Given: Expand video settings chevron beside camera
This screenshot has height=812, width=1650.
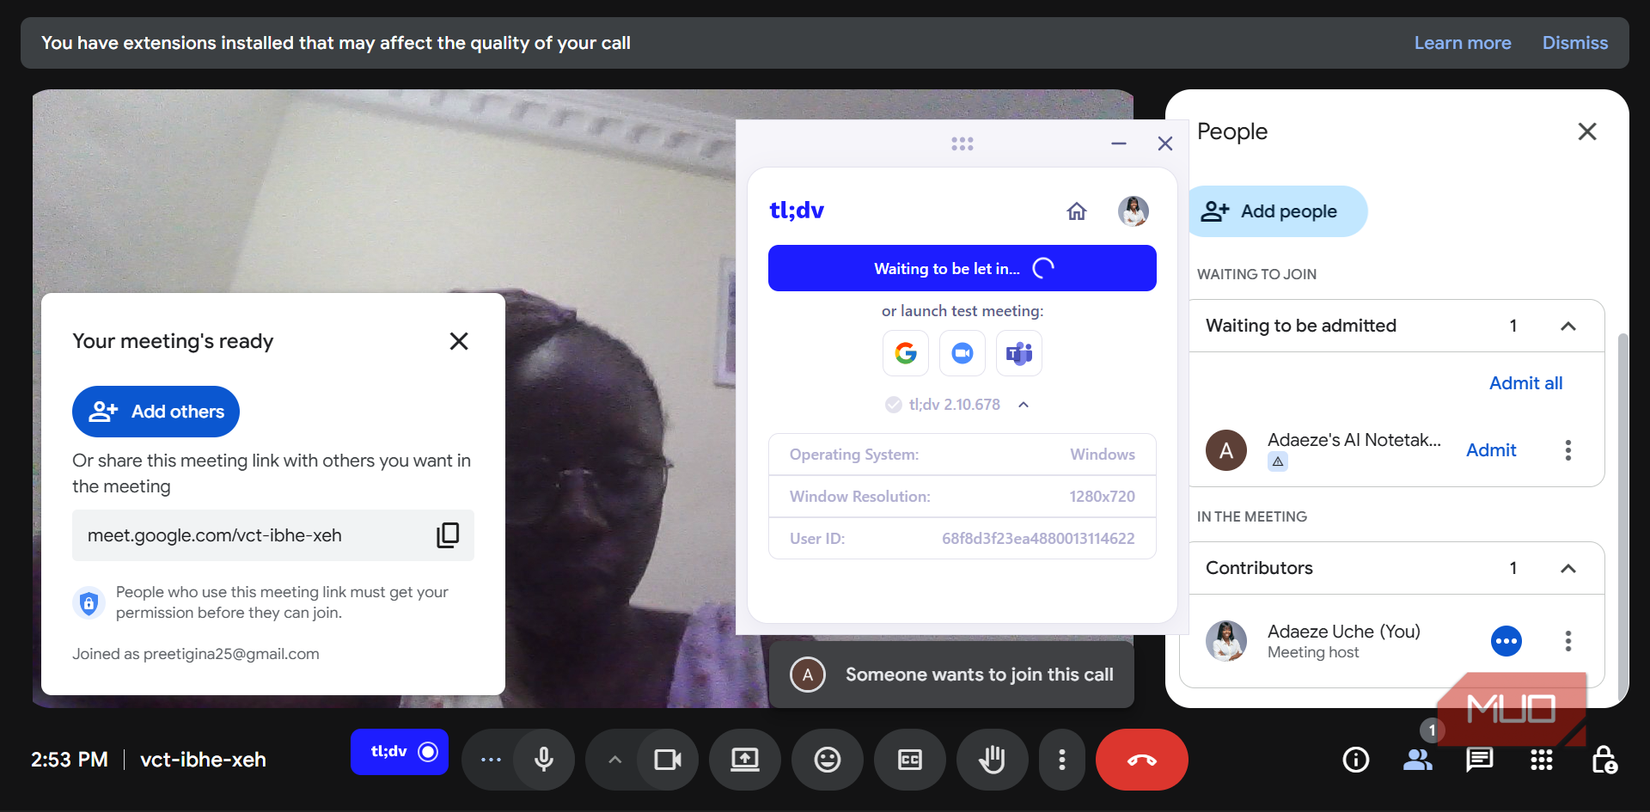Looking at the screenshot, I should tap(615, 760).
